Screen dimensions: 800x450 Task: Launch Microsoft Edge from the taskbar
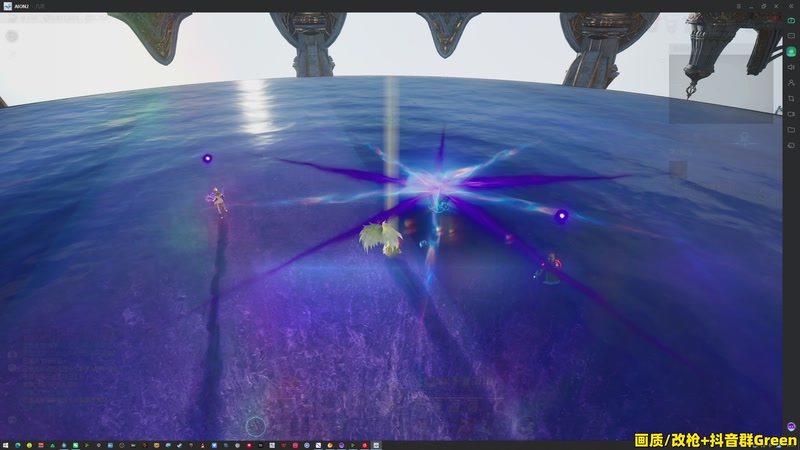point(17,445)
